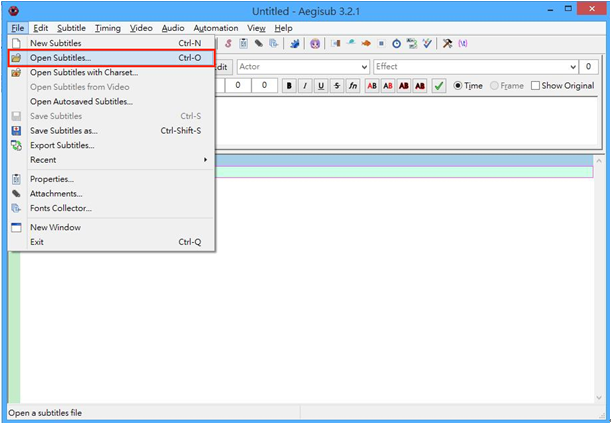This screenshot has height=424, width=611.
Task: Click the Bold formatting button
Action: (290, 86)
